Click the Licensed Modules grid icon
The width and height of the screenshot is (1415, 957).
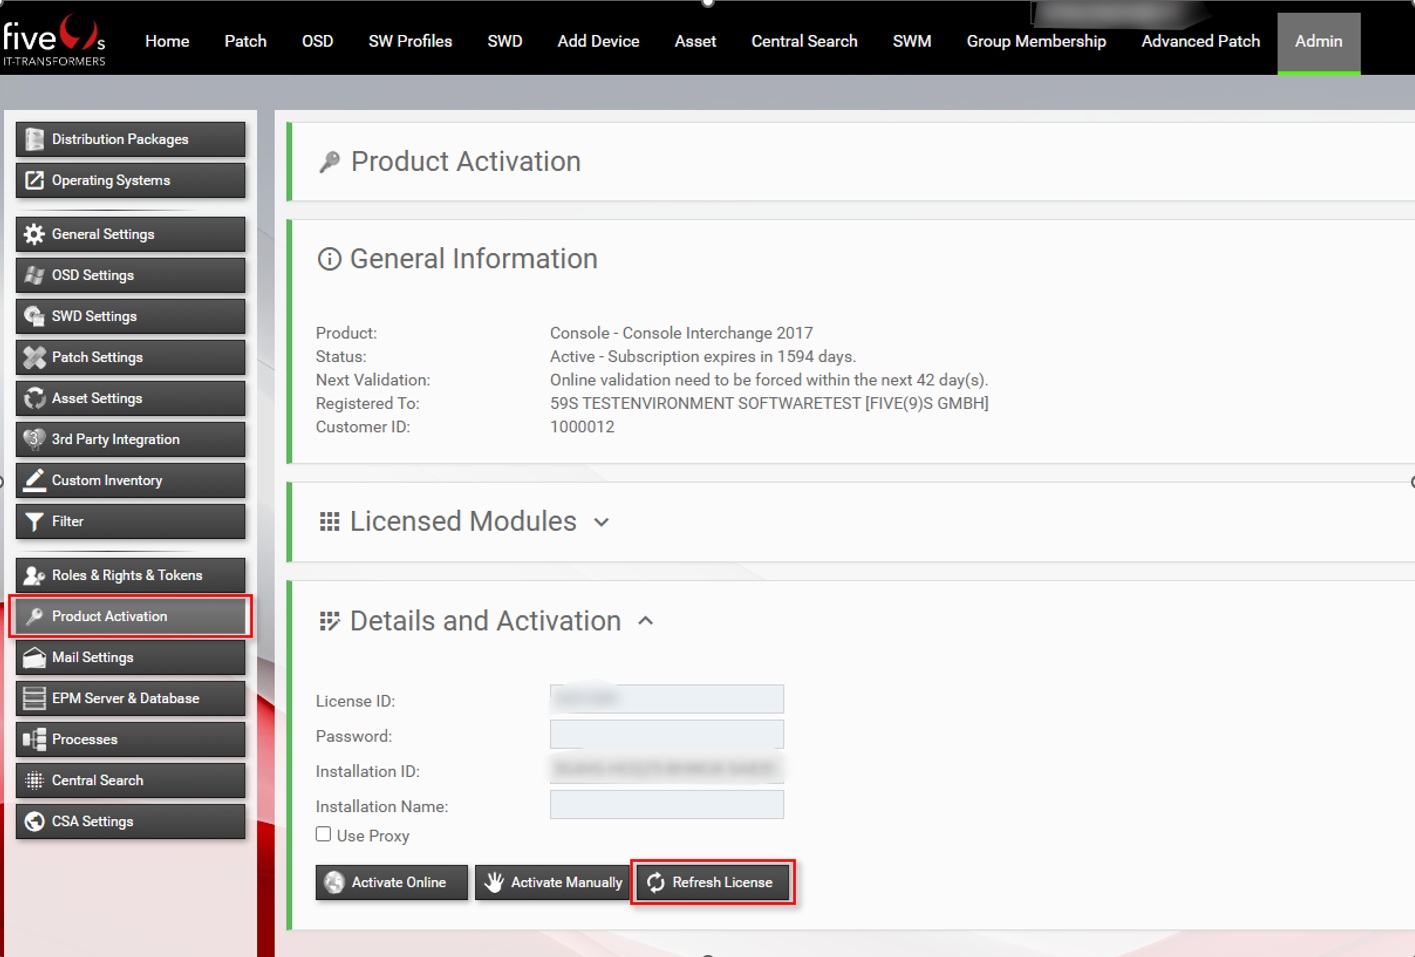329,521
